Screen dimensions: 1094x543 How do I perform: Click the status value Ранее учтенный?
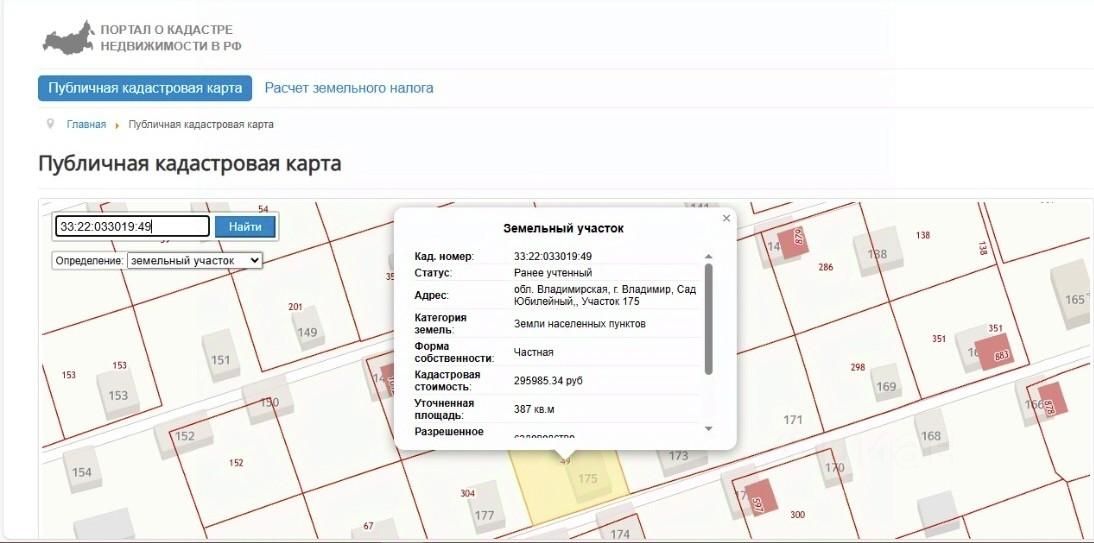553,272
